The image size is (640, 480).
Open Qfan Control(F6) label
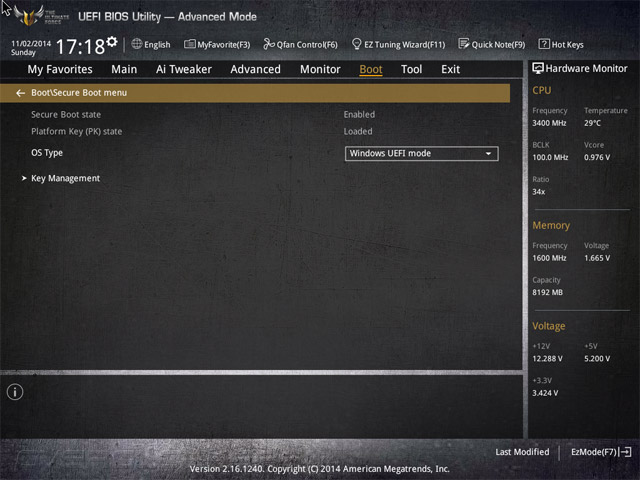(x=307, y=45)
